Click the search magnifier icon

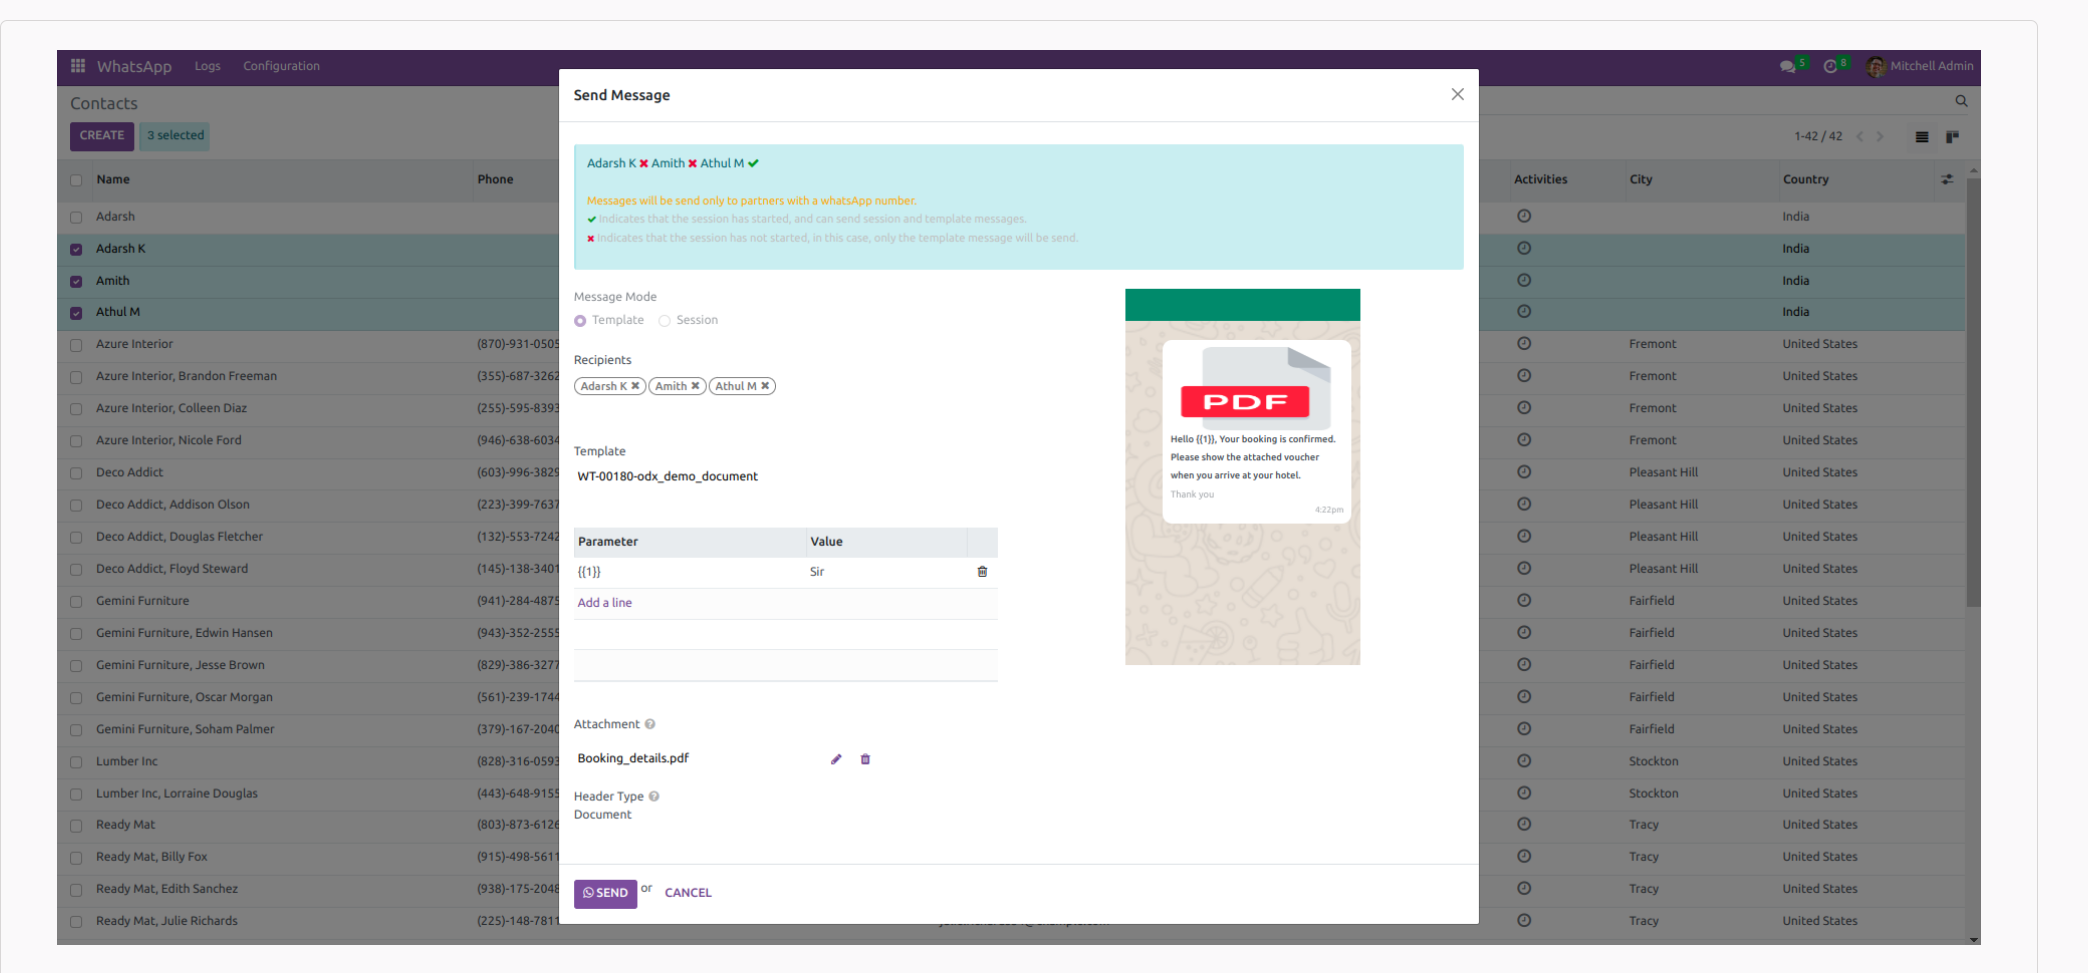[x=1961, y=101]
